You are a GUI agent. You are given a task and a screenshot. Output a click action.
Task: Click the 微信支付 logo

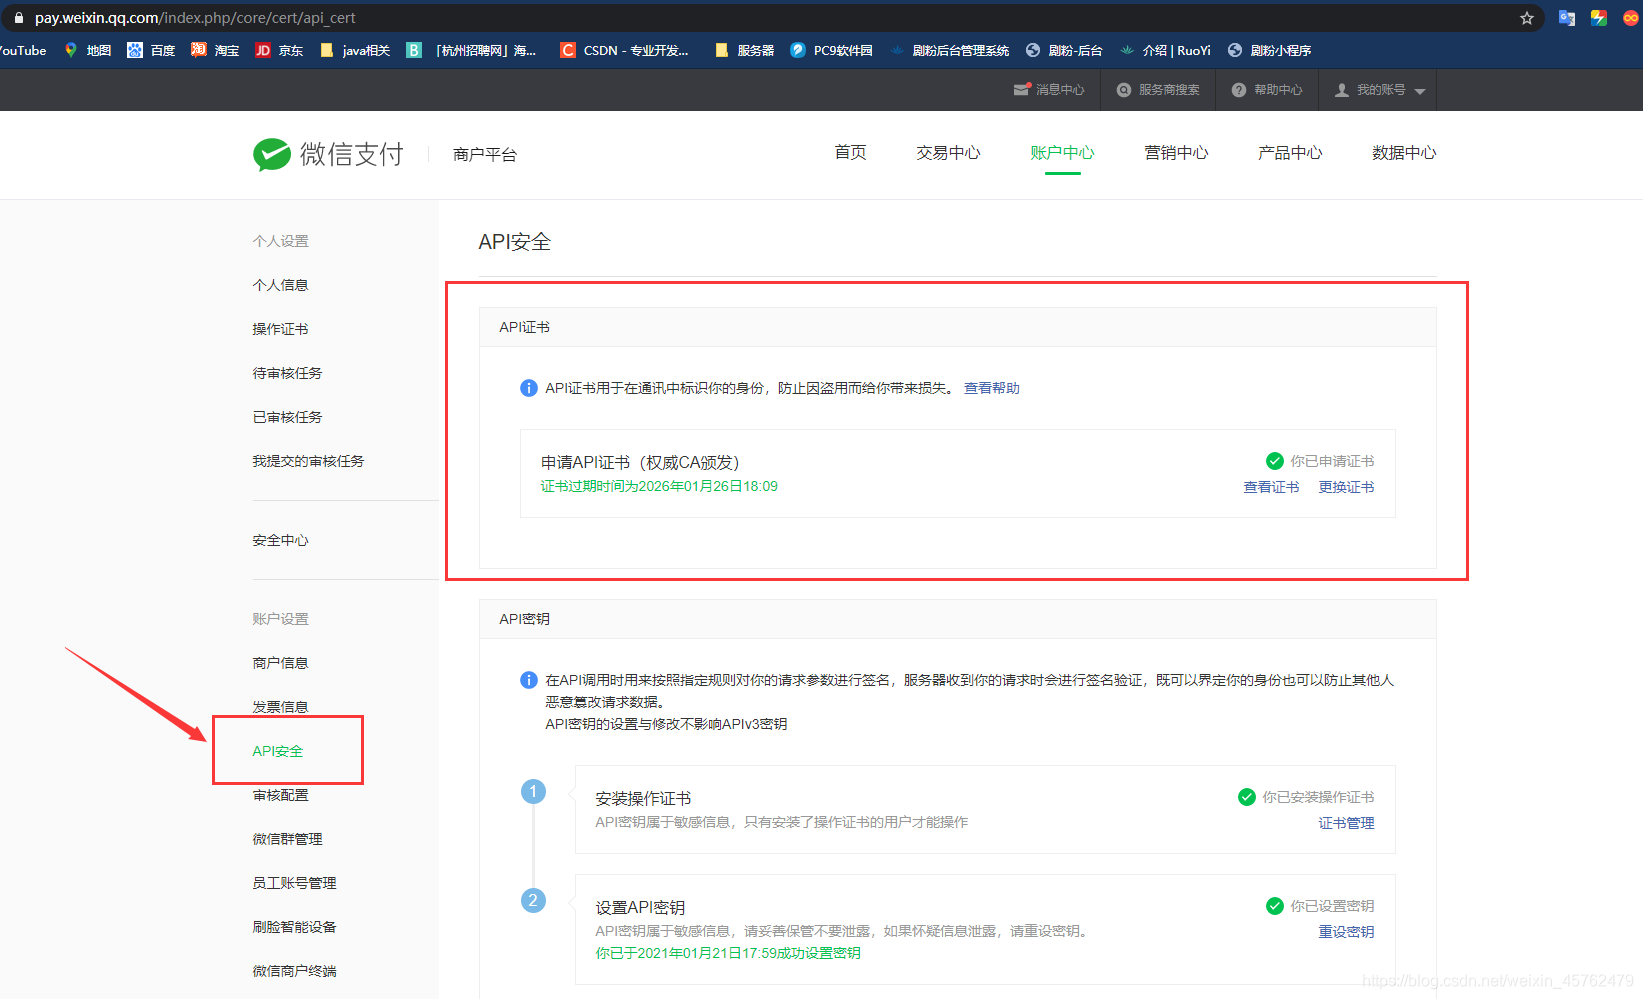[x=328, y=154]
